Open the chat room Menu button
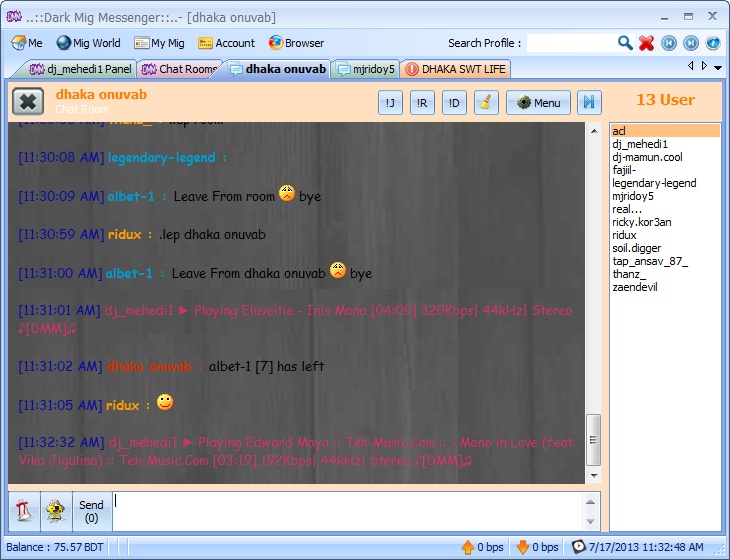The width and height of the screenshot is (730, 560). [x=538, y=102]
